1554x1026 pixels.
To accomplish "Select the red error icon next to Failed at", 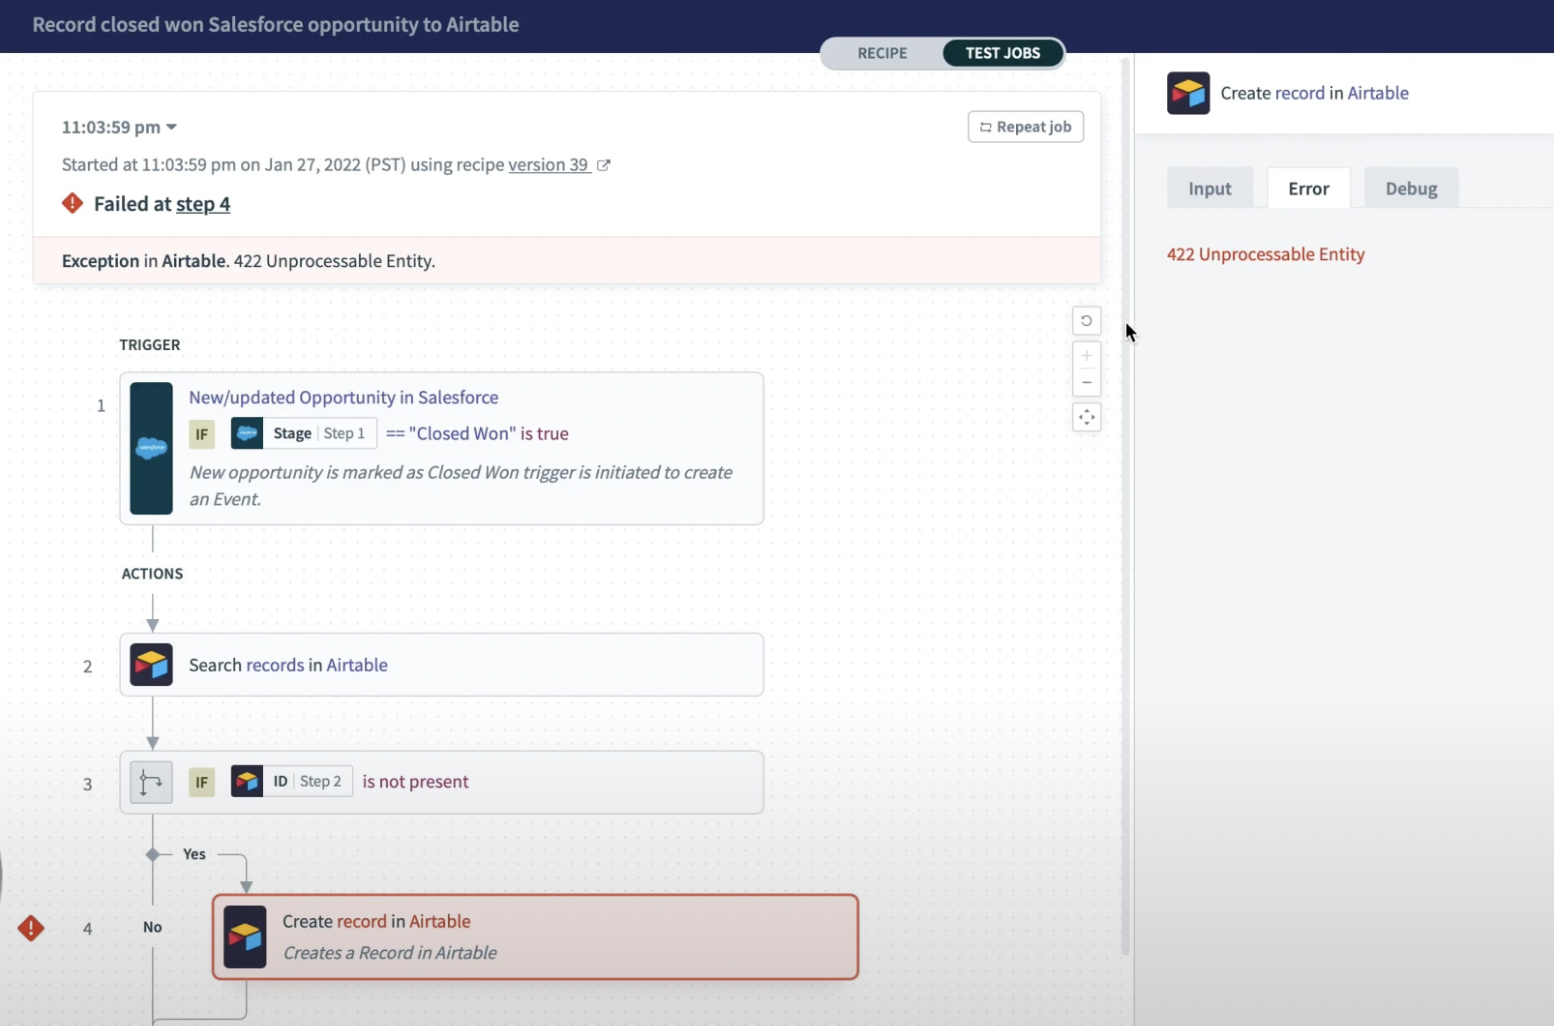I will click(72, 203).
